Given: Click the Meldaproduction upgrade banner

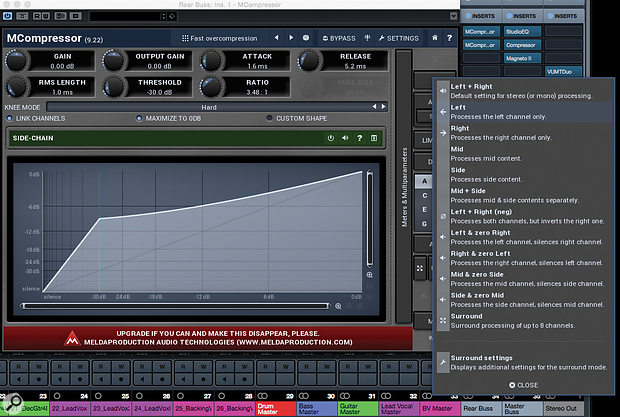Looking at the screenshot, I should click(208, 338).
